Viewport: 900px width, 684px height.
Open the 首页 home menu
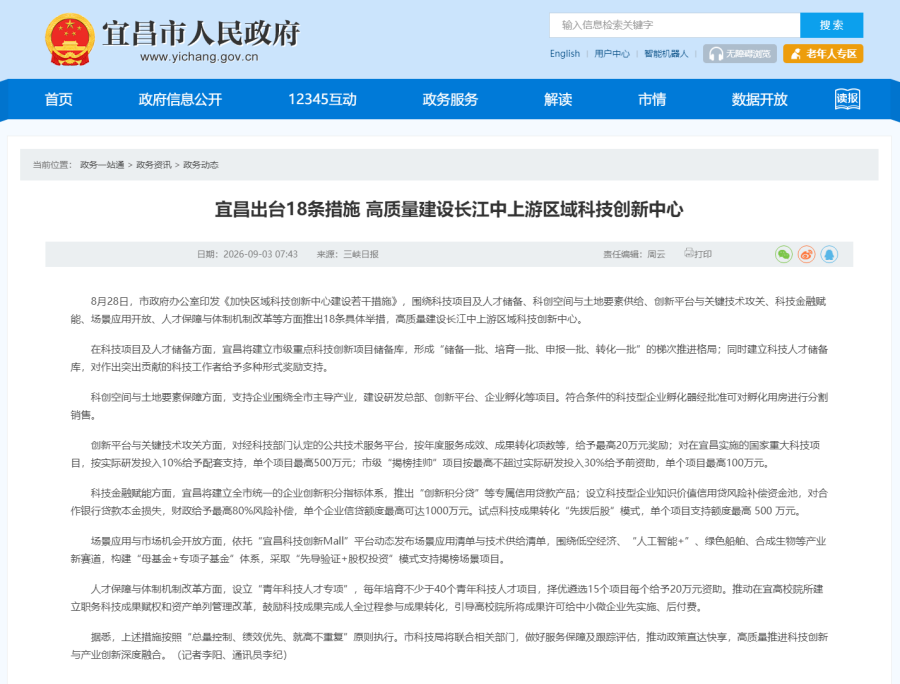click(x=59, y=99)
